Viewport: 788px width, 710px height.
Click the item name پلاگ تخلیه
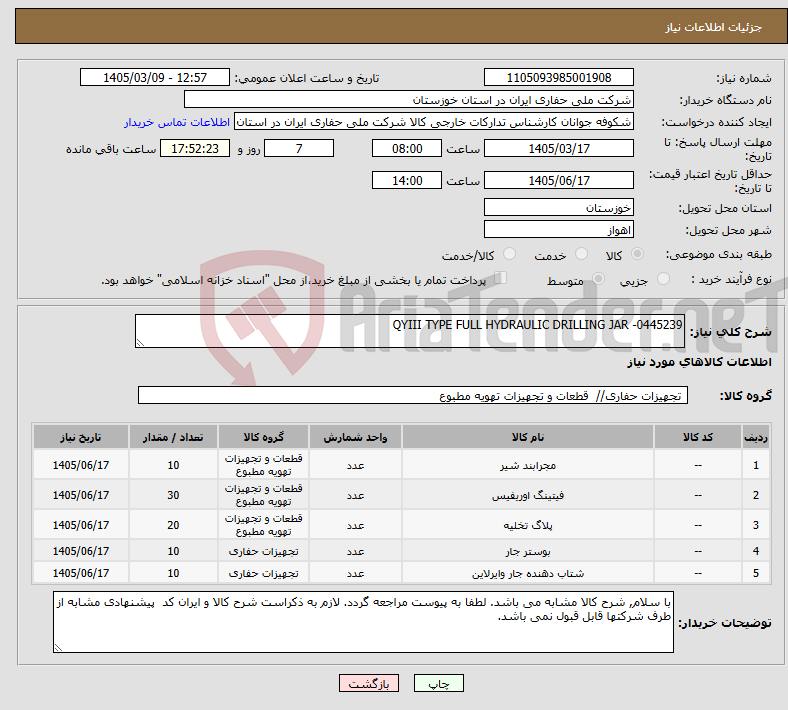pos(528,525)
